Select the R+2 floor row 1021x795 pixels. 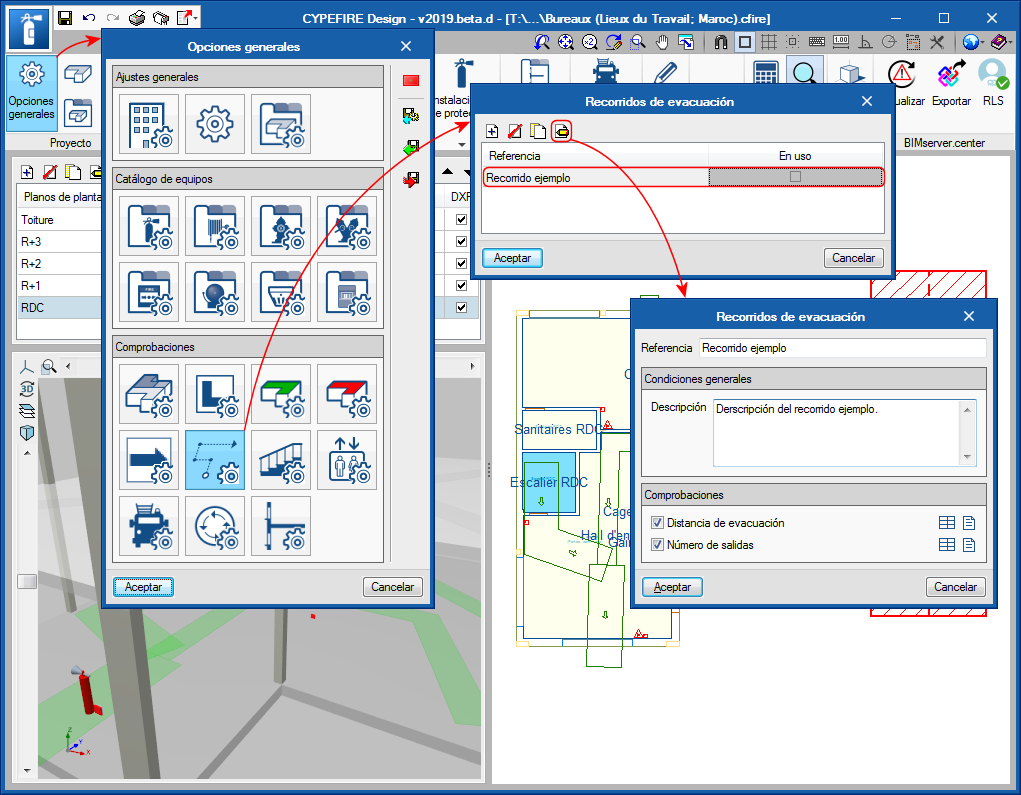(x=59, y=264)
